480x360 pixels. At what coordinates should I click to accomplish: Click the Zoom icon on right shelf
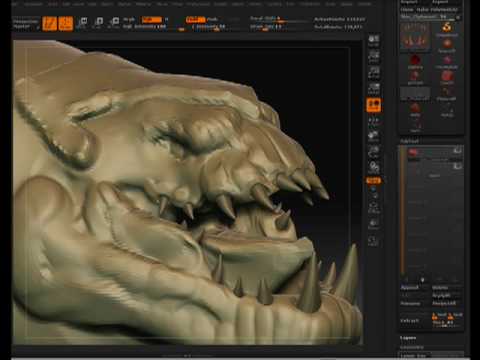[374, 57]
